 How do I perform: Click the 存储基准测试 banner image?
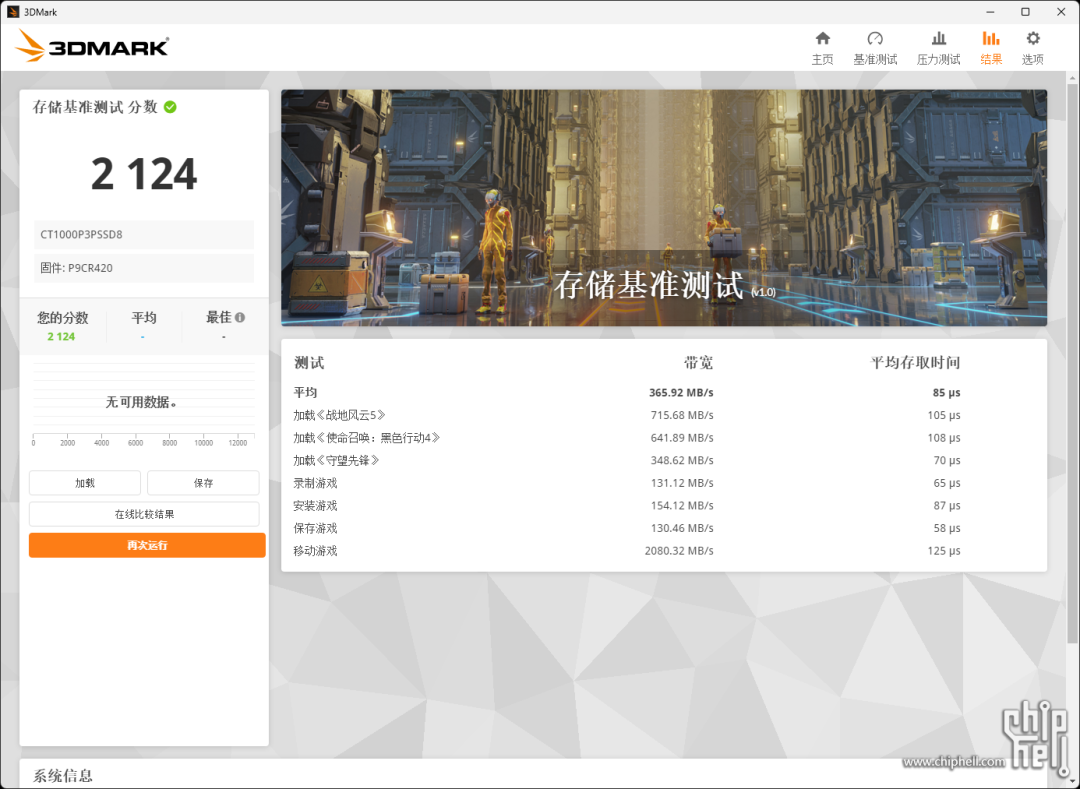(664, 208)
